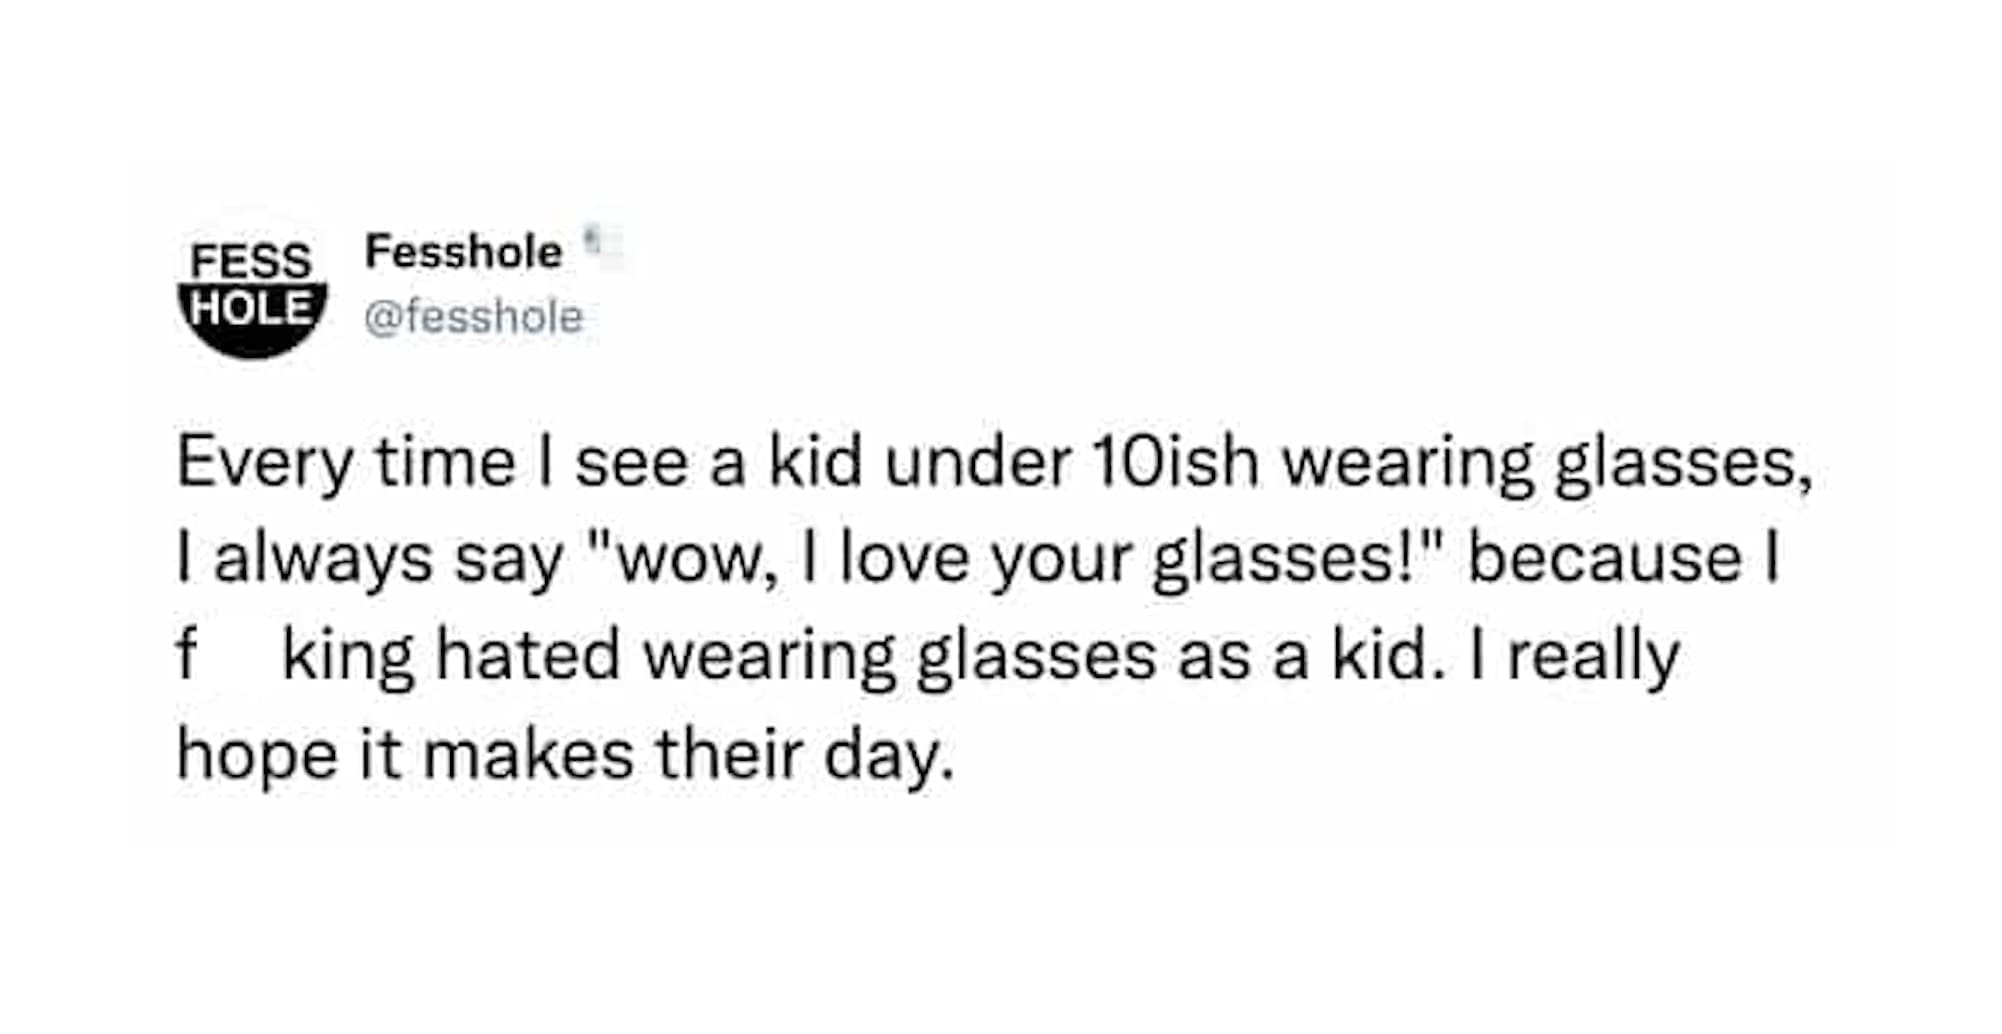This screenshot has height=1034, width=2002.
Task: Click the word "hope" on the last line
Action: pyautogui.click(x=257, y=755)
